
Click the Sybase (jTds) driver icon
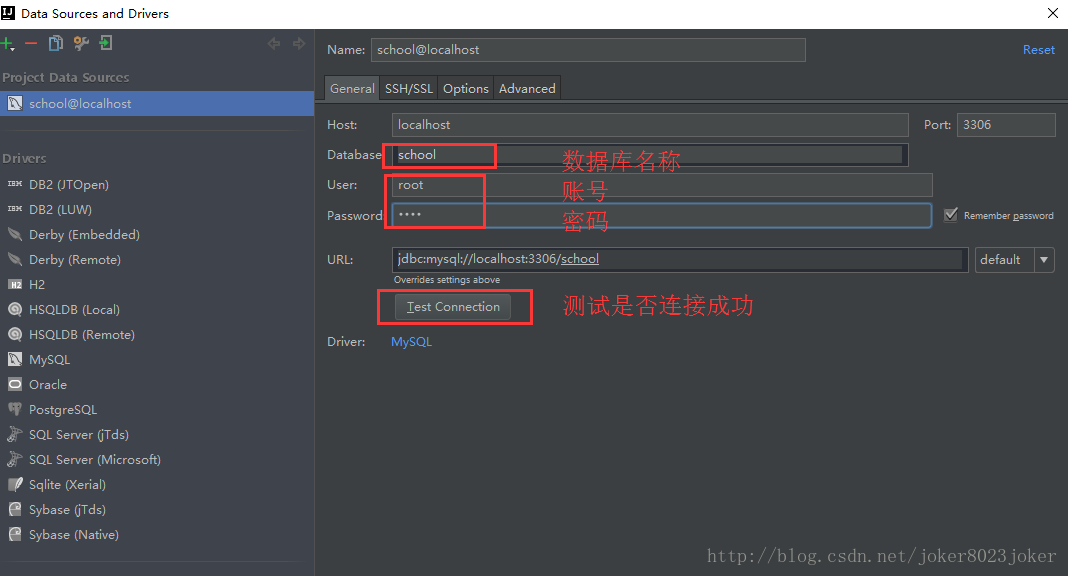(x=15, y=509)
